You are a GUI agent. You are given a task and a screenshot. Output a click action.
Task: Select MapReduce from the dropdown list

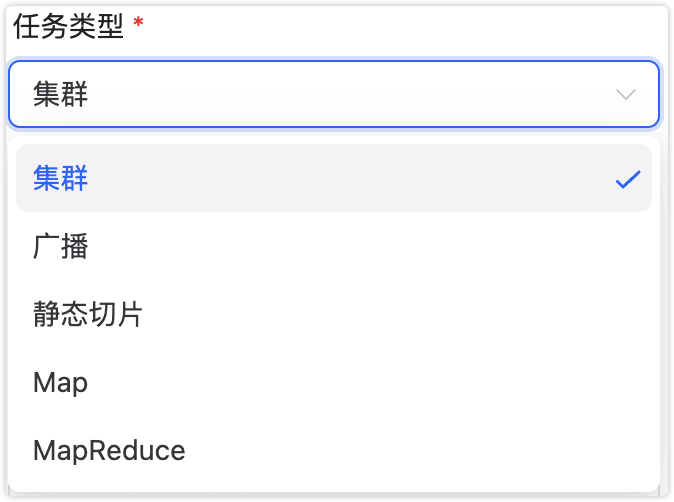pyautogui.click(x=109, y=450)
